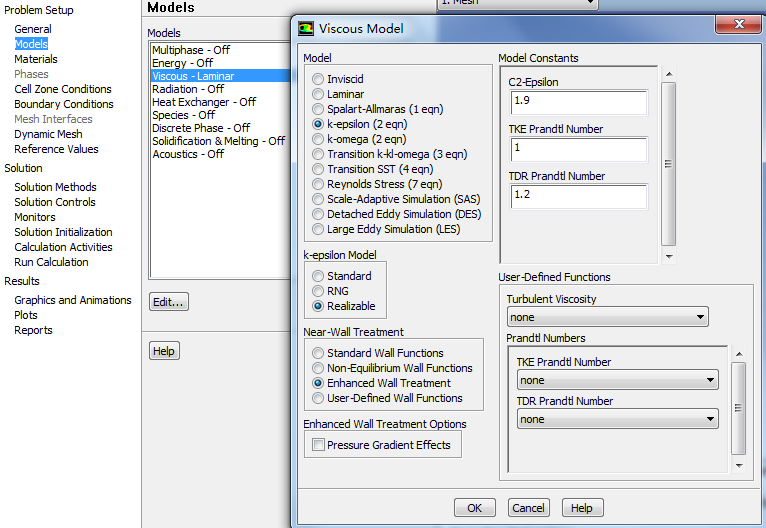
Task: Open TKE Prandtl Number UDF dropdown
Action: 617,380
